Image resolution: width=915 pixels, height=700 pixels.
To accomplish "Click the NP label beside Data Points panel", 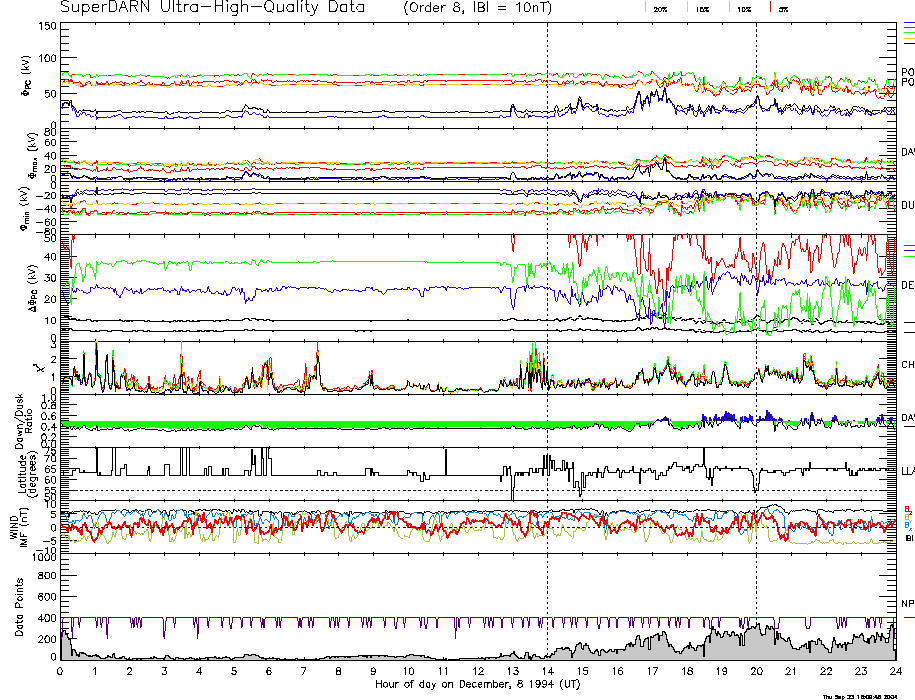I will click(907, 603).
